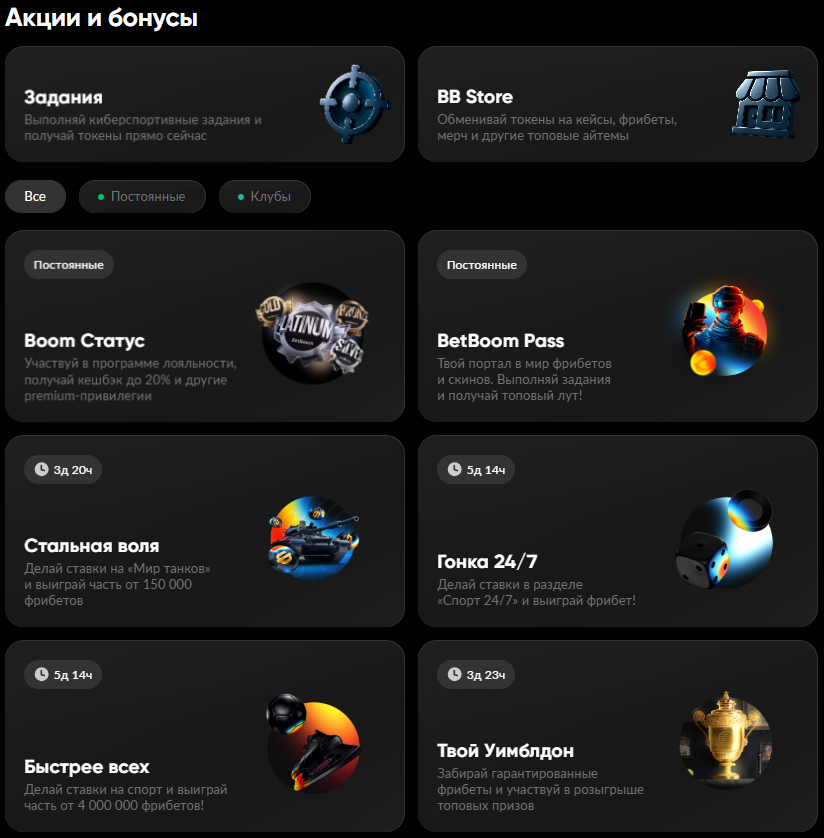Click the football boot icon in Быстрее всех
The height and width of the screenshot is (838, 824).
(x=314, y=743)
